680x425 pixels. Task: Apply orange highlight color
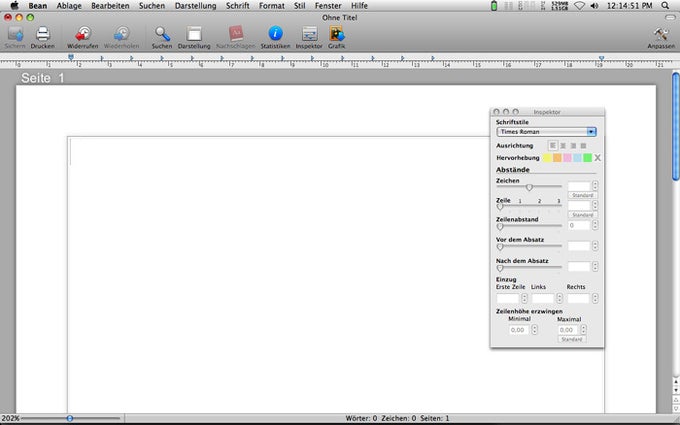pos(557,158)
